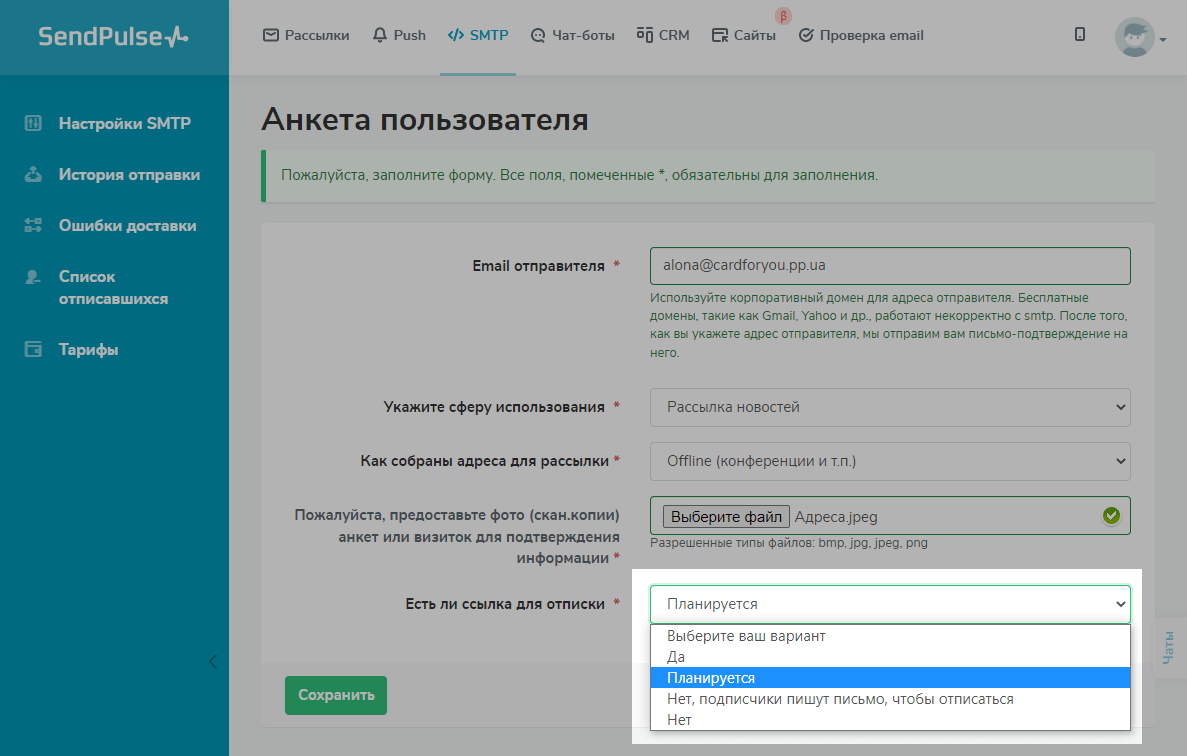Click the delivery errors icon in sidebar
Screen dimensions: 1187x756
[x=33, y=226]
